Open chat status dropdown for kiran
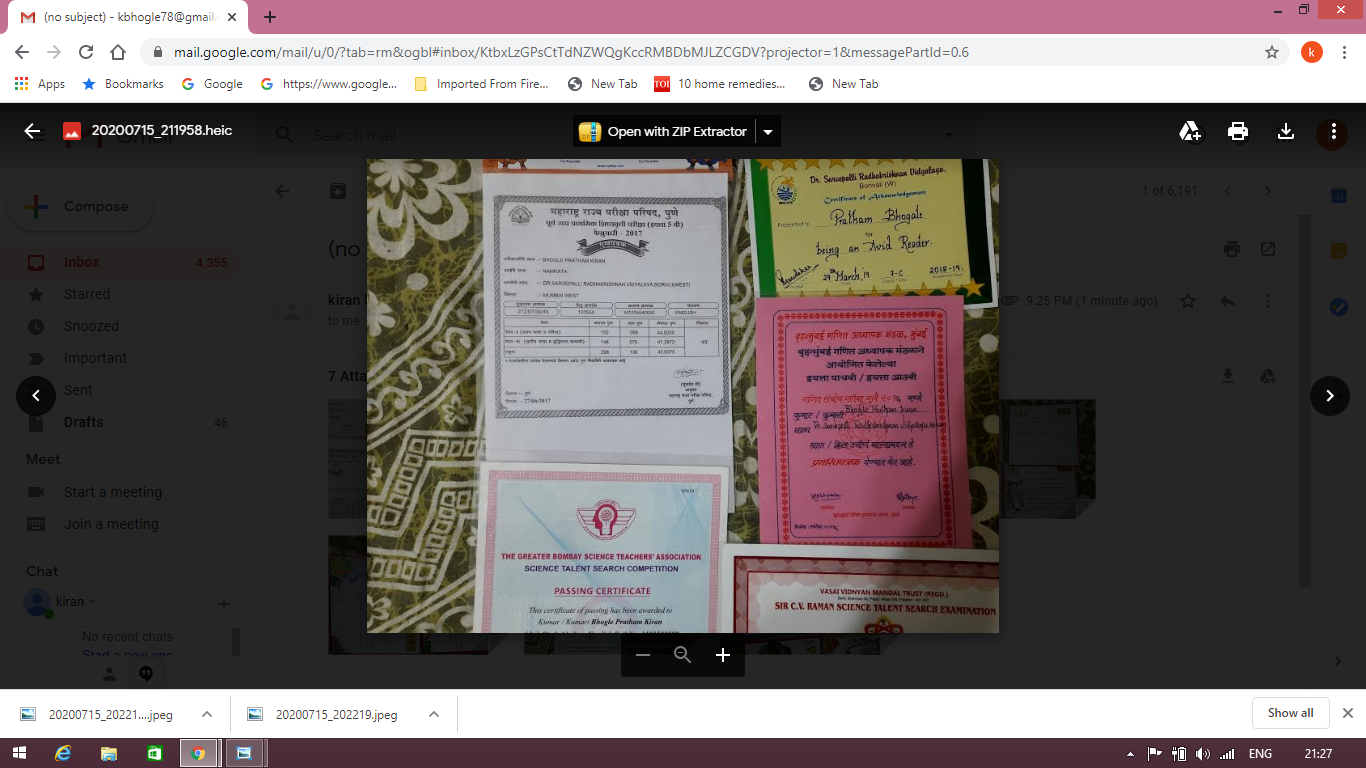 pos(92,602)
